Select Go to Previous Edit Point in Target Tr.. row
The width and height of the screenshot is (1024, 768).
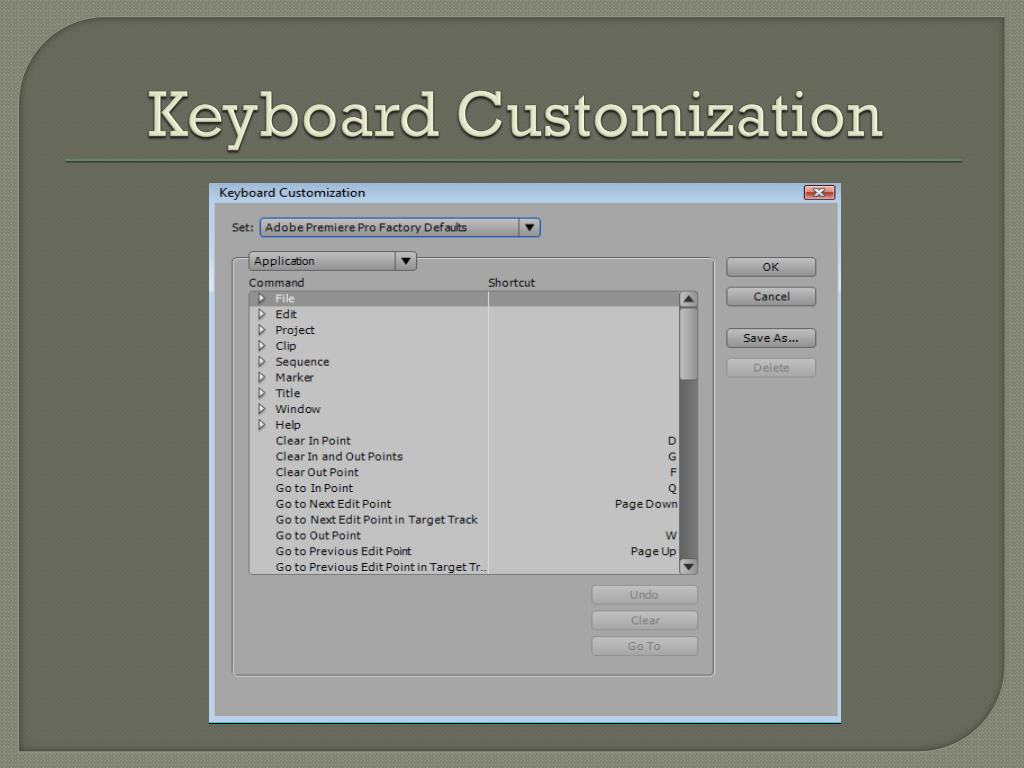coord(381,567)
